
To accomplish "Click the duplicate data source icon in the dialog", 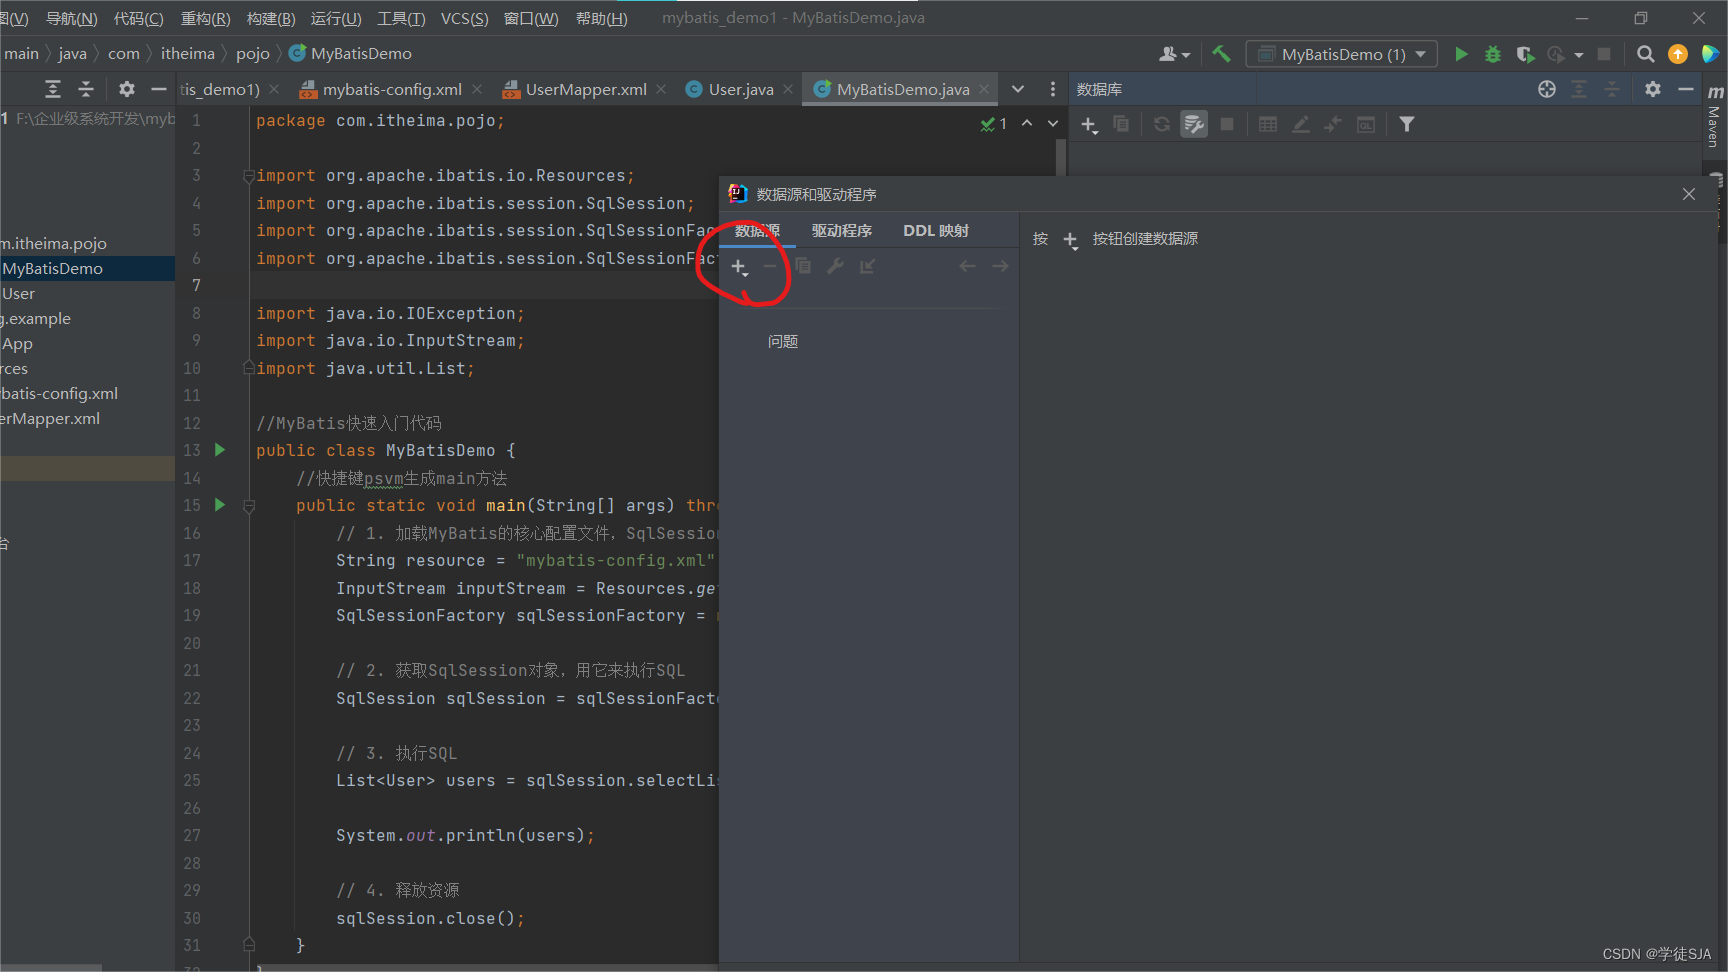I will pyautogui.click(x=803, y=266).
